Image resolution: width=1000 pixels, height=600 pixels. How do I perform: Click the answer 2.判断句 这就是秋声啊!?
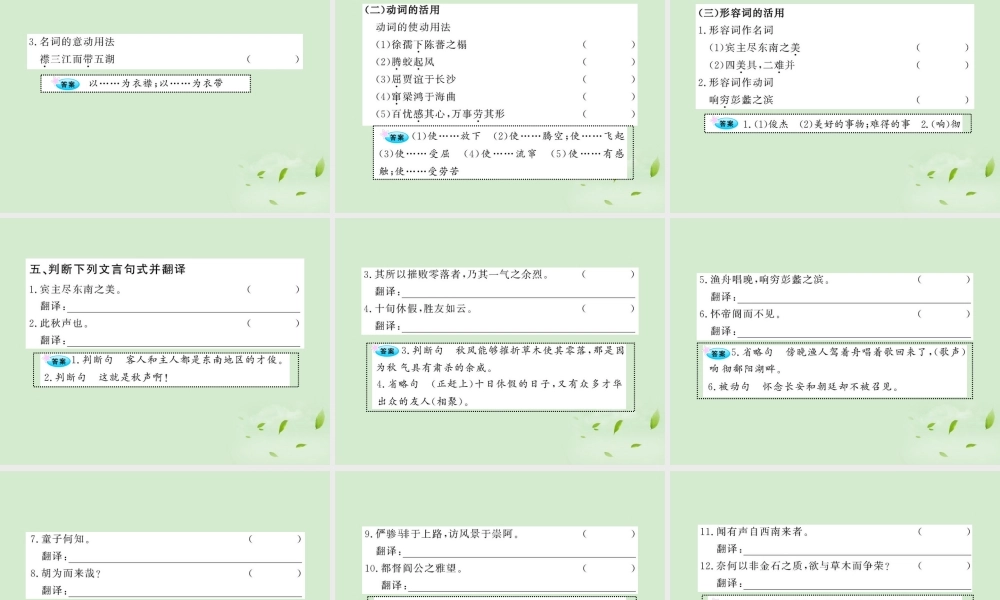107,377
